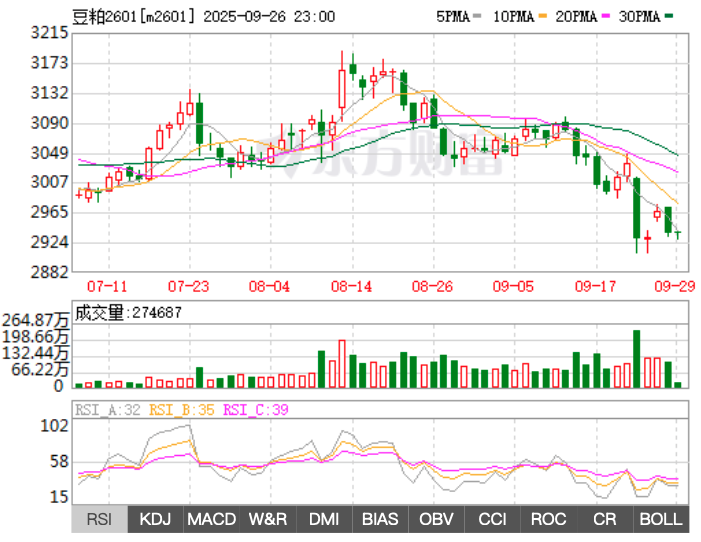Click the 07-23 date axis label
The image size is (701, 542).
[x=189, y=286]
